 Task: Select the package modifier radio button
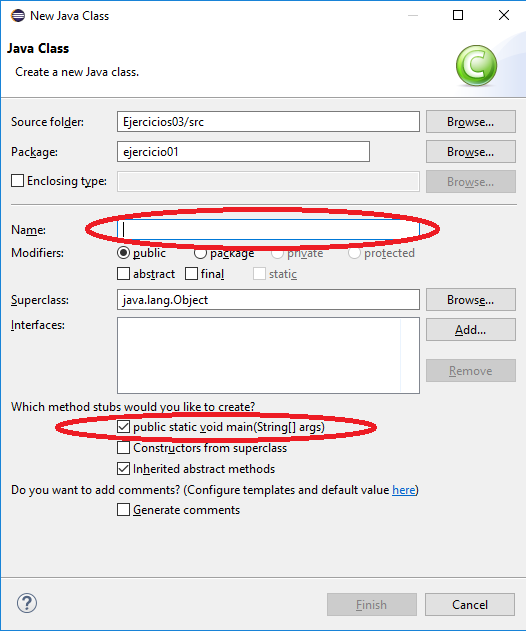pos(200,253)
